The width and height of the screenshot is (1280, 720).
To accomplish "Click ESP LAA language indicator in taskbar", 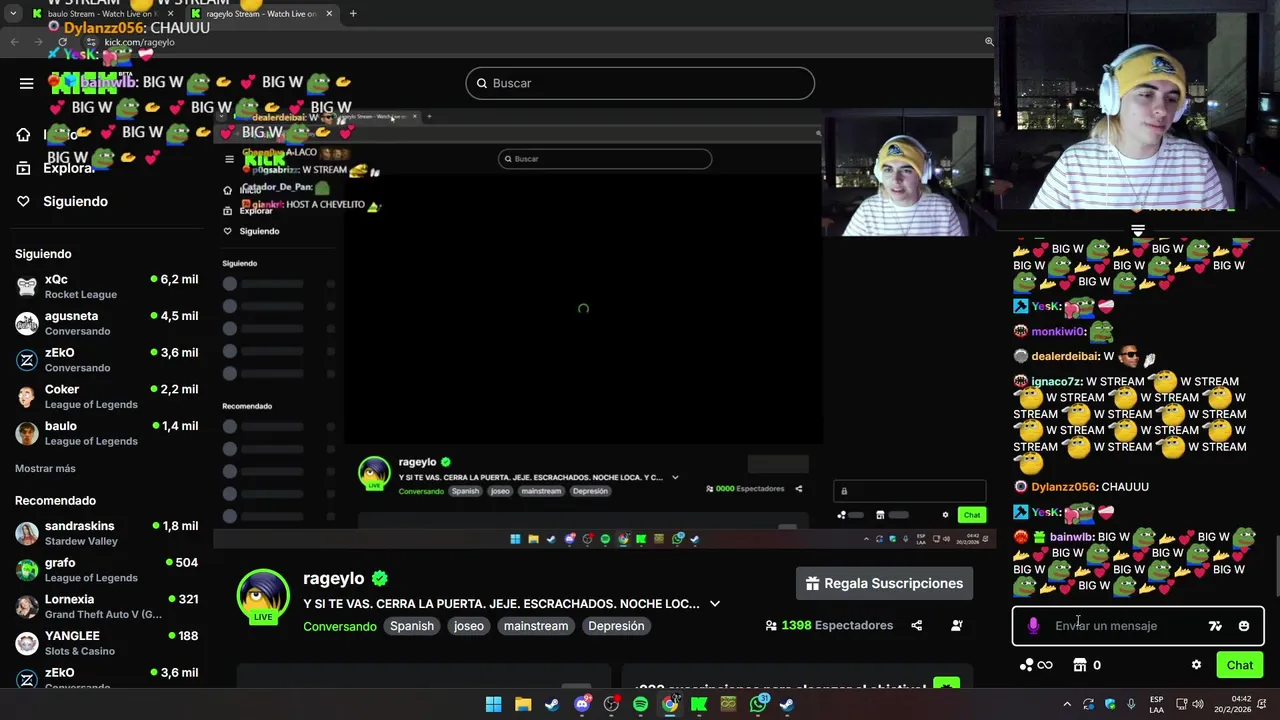I will [x=1156, y=704].
